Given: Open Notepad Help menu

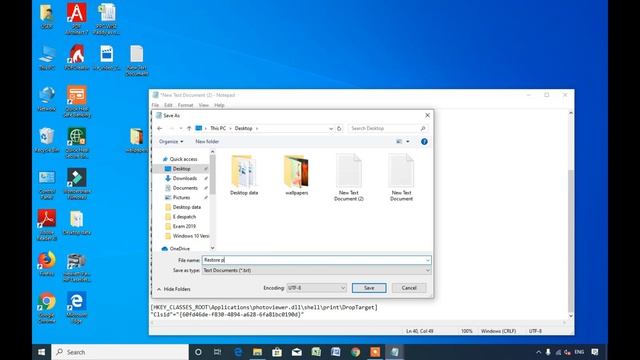Looking at the screenshot, I should pos(219,105).
